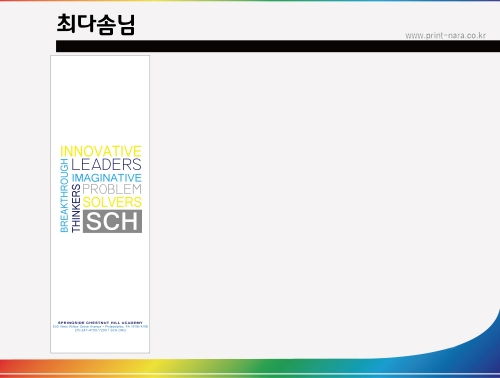Click the navy LEADERS text
The width and height of the screenshot is (500, 378).
pyautogui.click(x=106, y=165)
